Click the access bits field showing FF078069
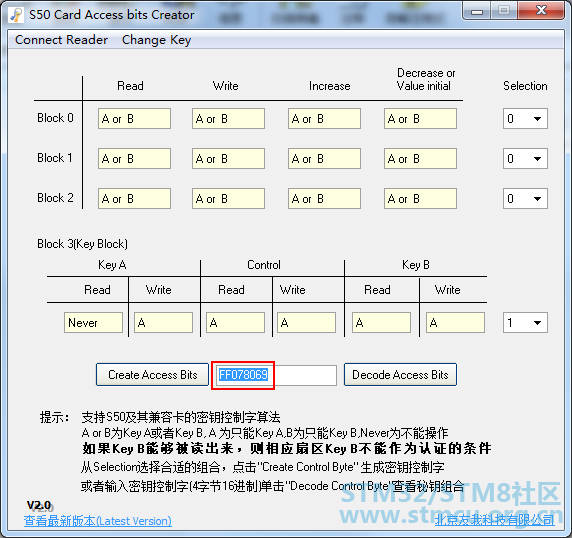 (276, 375)
